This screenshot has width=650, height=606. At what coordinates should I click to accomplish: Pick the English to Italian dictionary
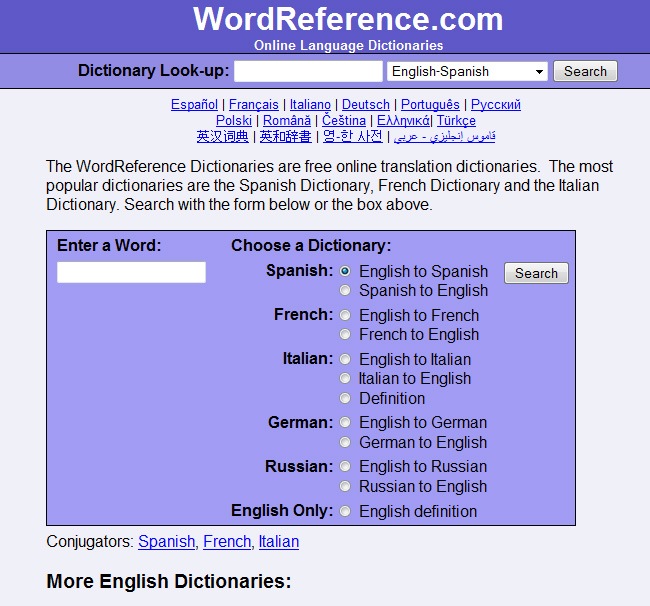click(x=345, y=359)
